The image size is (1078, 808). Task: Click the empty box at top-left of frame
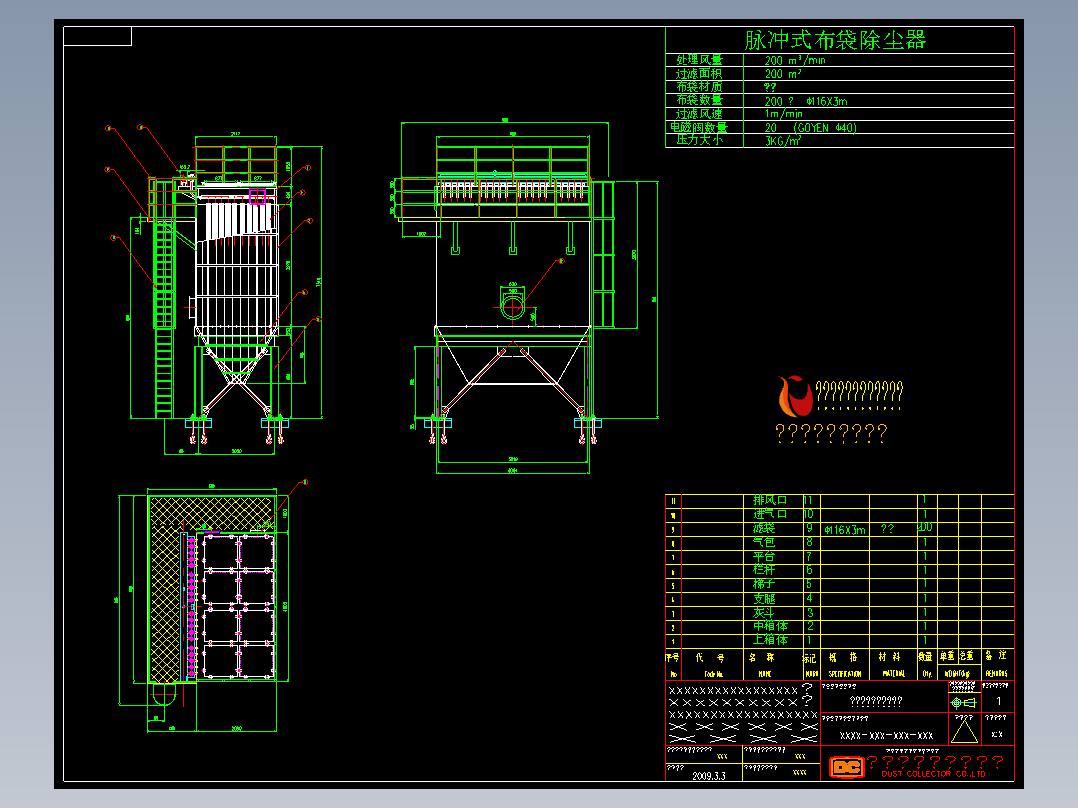click(98, 36)
